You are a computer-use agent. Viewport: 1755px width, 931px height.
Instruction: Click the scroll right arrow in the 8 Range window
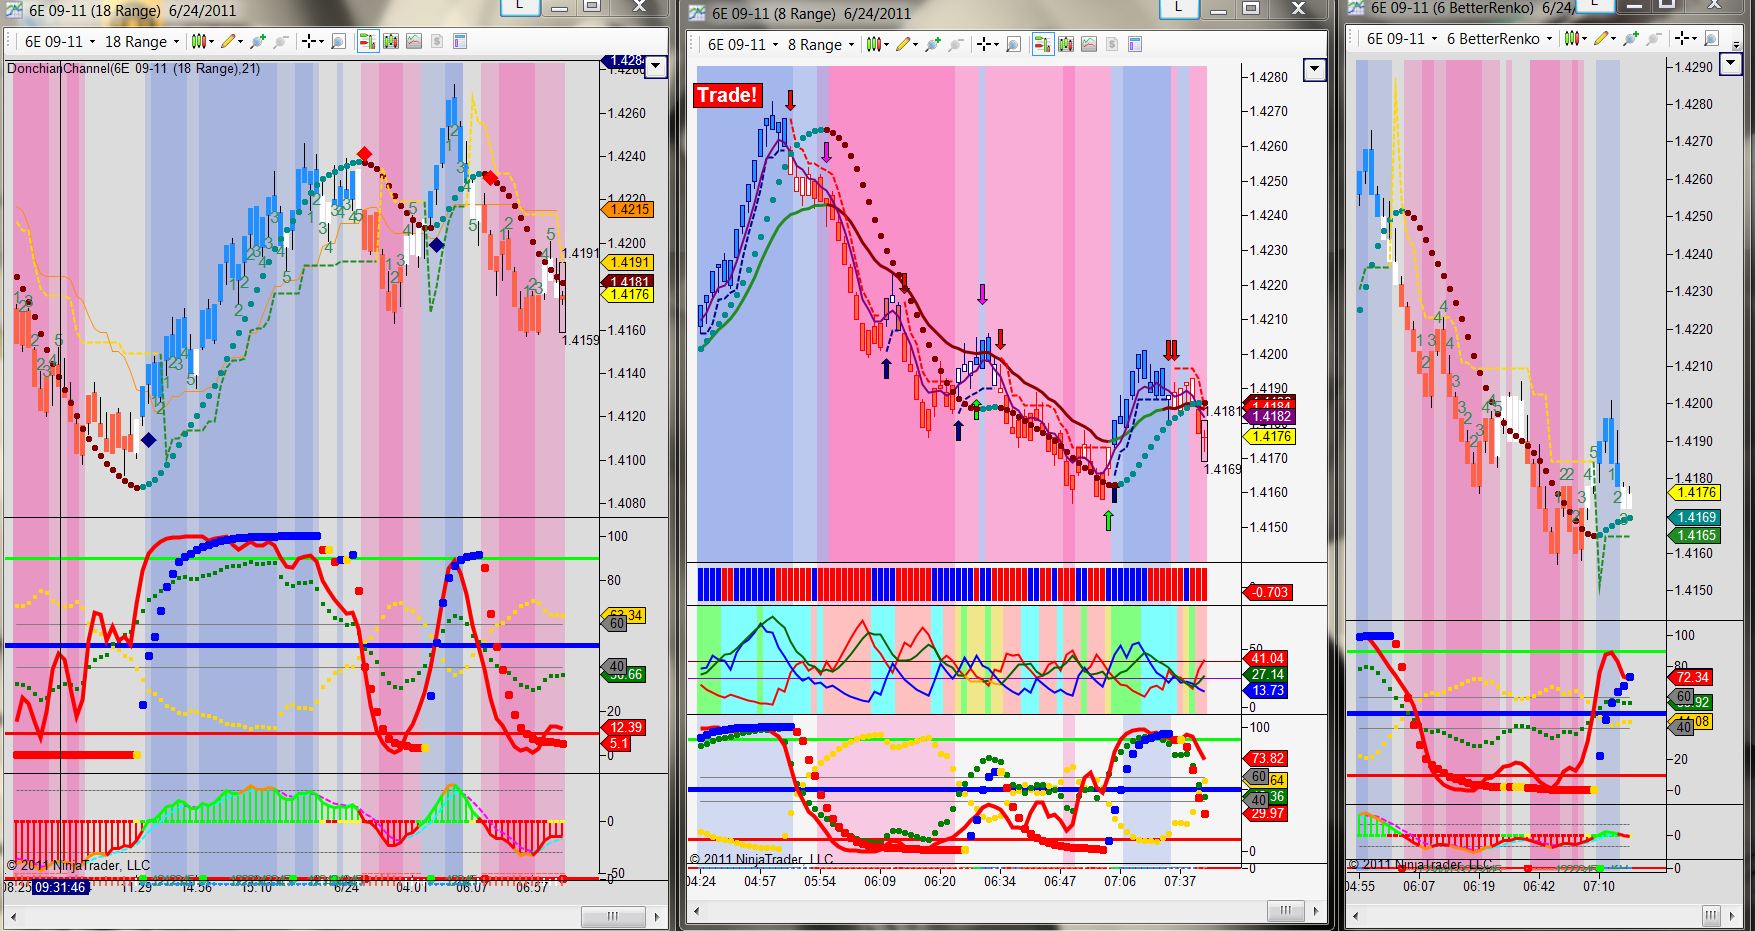(x=1318, y=911)
